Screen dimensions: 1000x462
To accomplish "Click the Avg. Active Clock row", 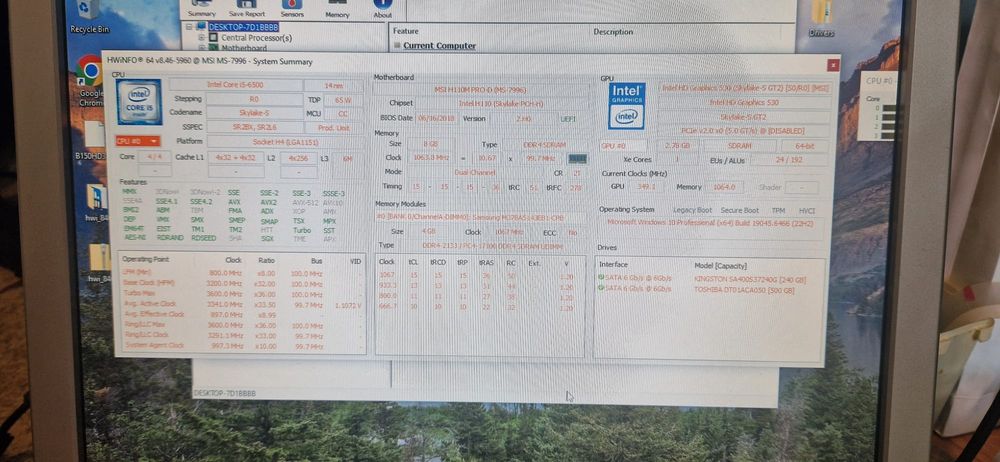I will point(242,304).
